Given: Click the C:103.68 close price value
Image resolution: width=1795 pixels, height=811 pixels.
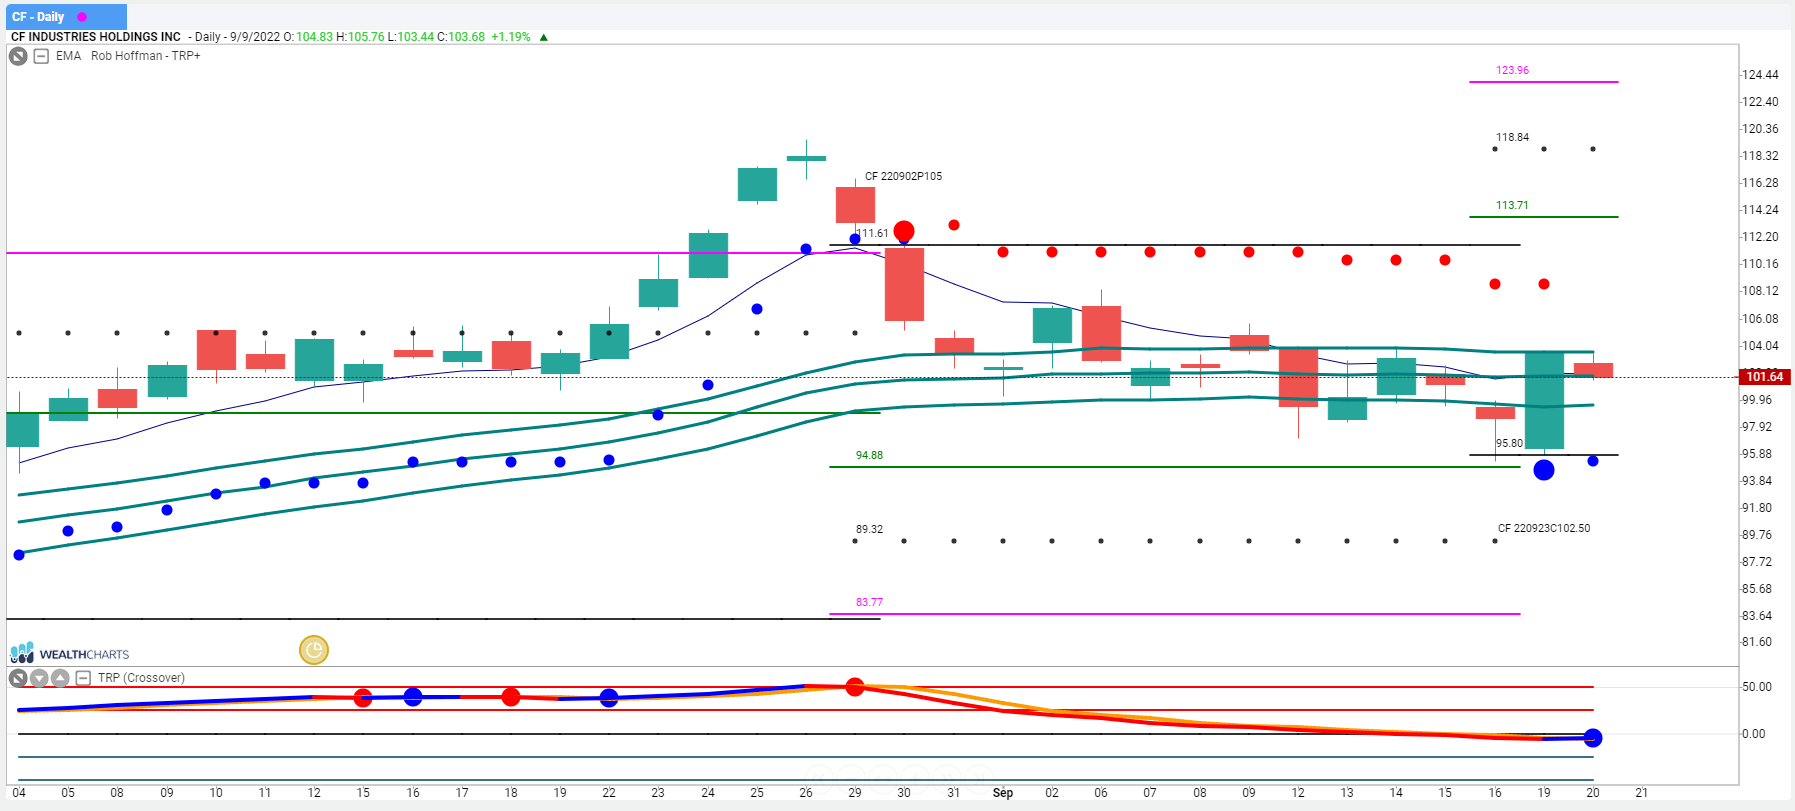Looking at the screenshot, I should 461,37.
